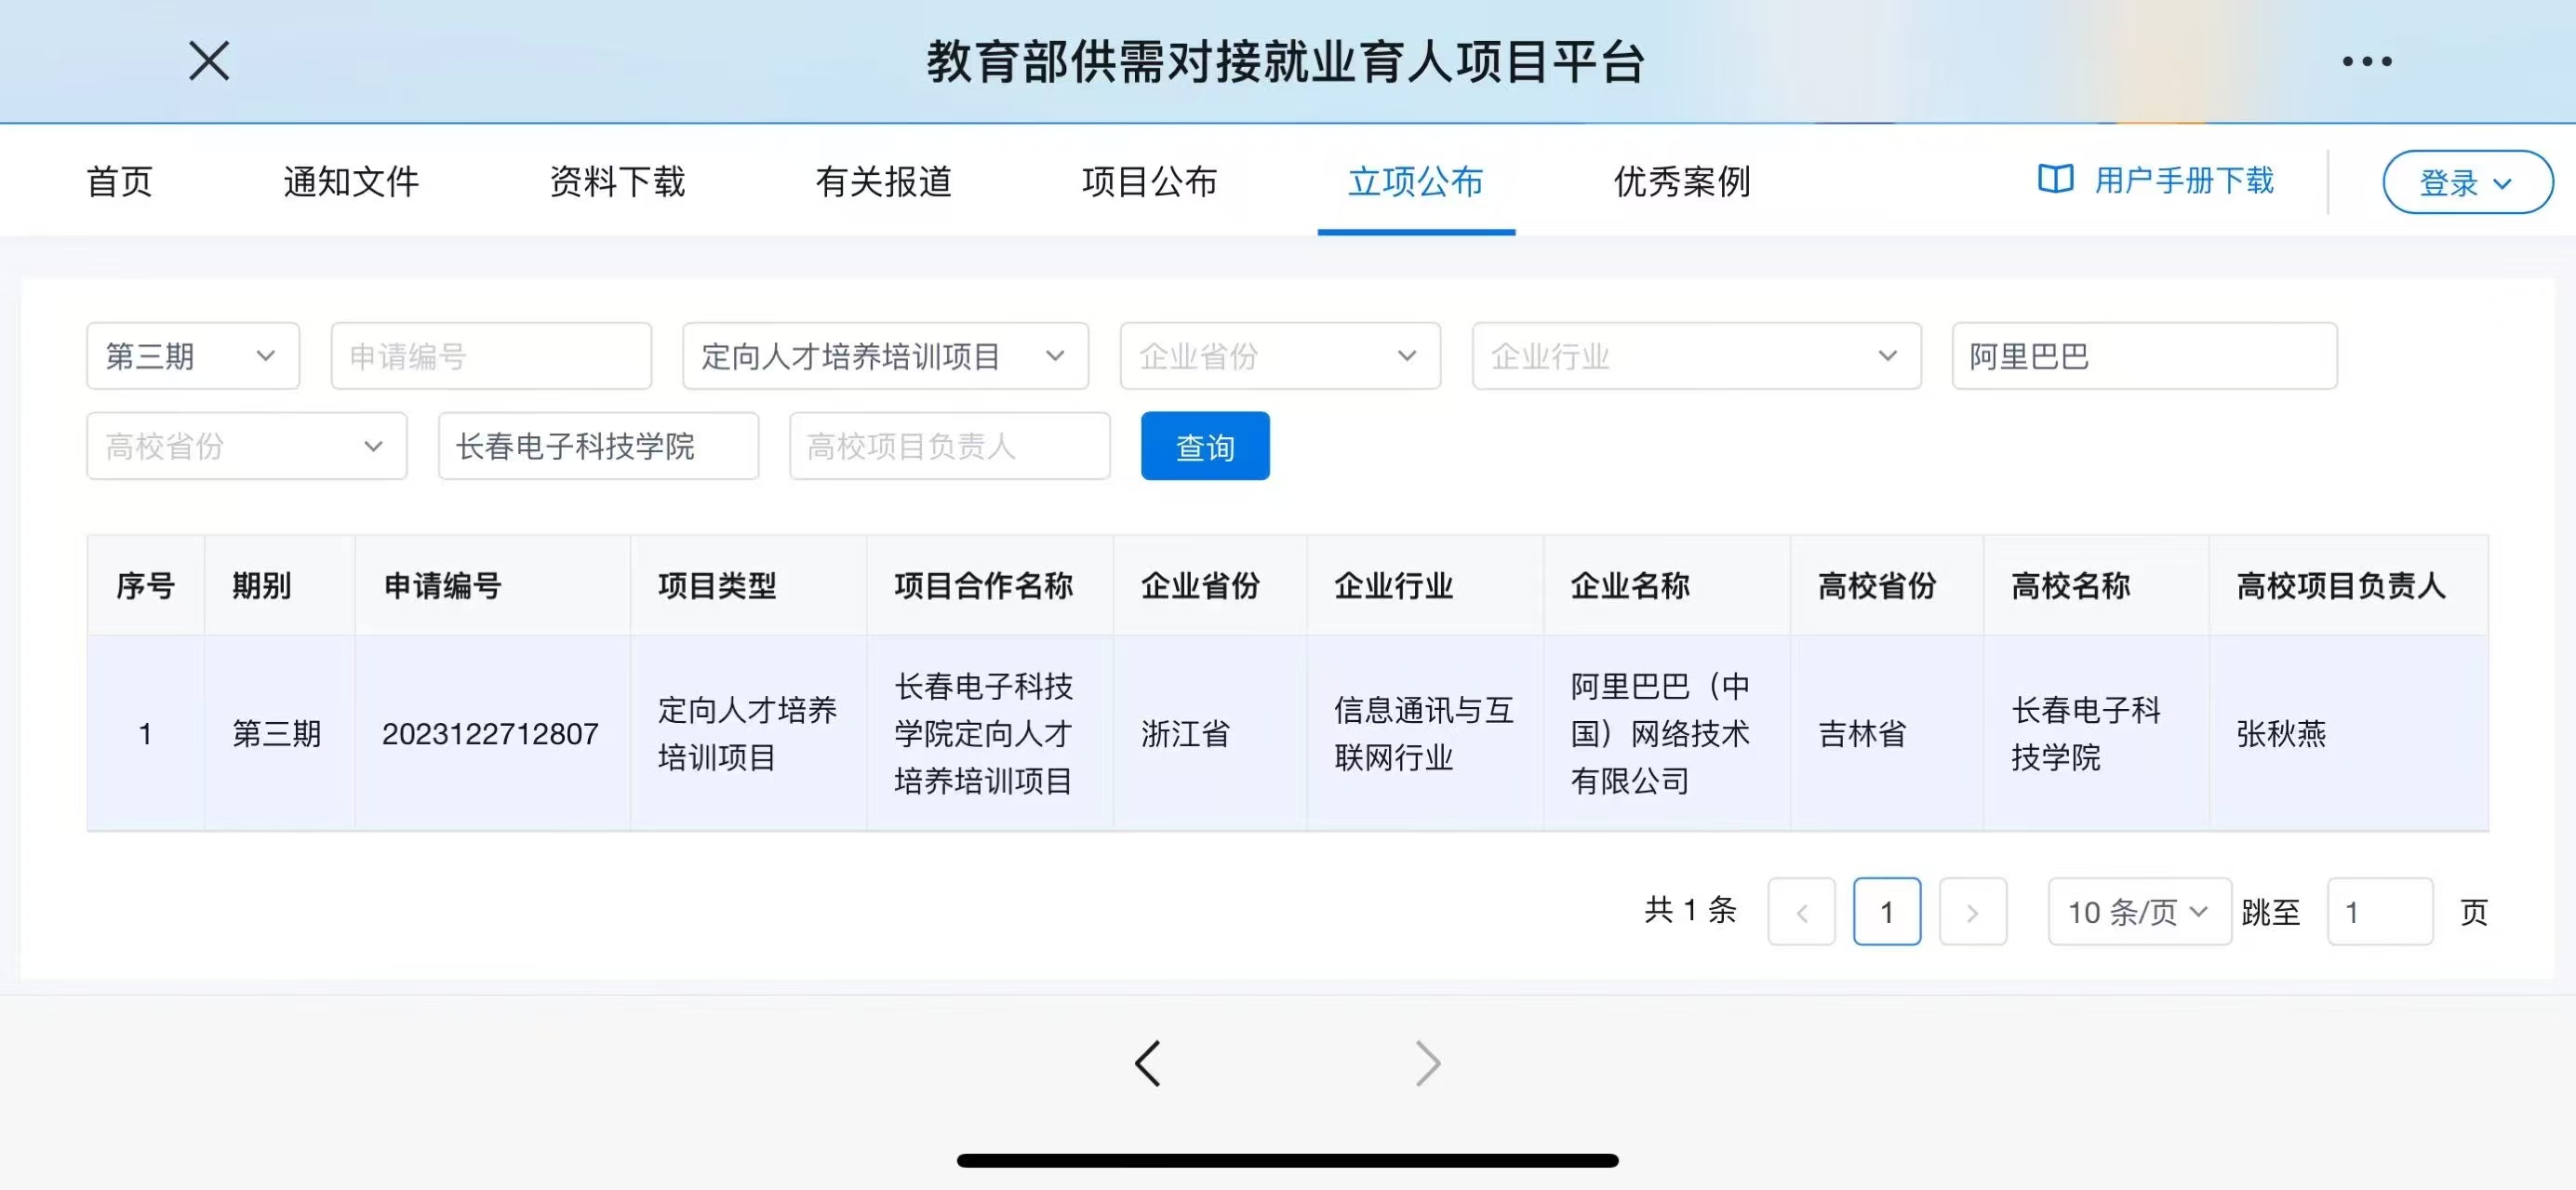Image resolution: width=2576 pixels, height=1190 pixels.
Task: Focus the 申请编号 input field
Action: (491, 356)
